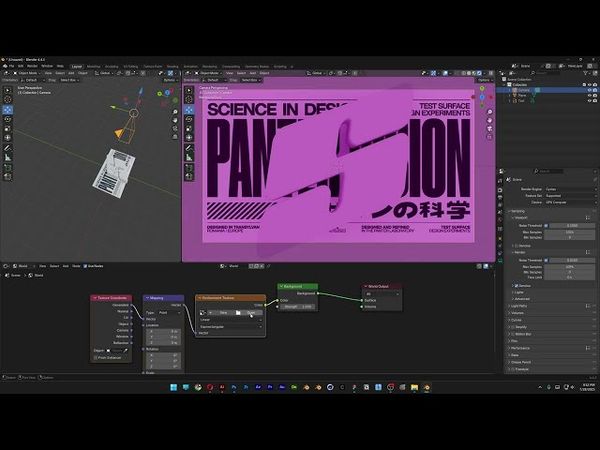Toggle Collection visibility eye in outliner
Viewport: 600px width, 450px height.
589,85
